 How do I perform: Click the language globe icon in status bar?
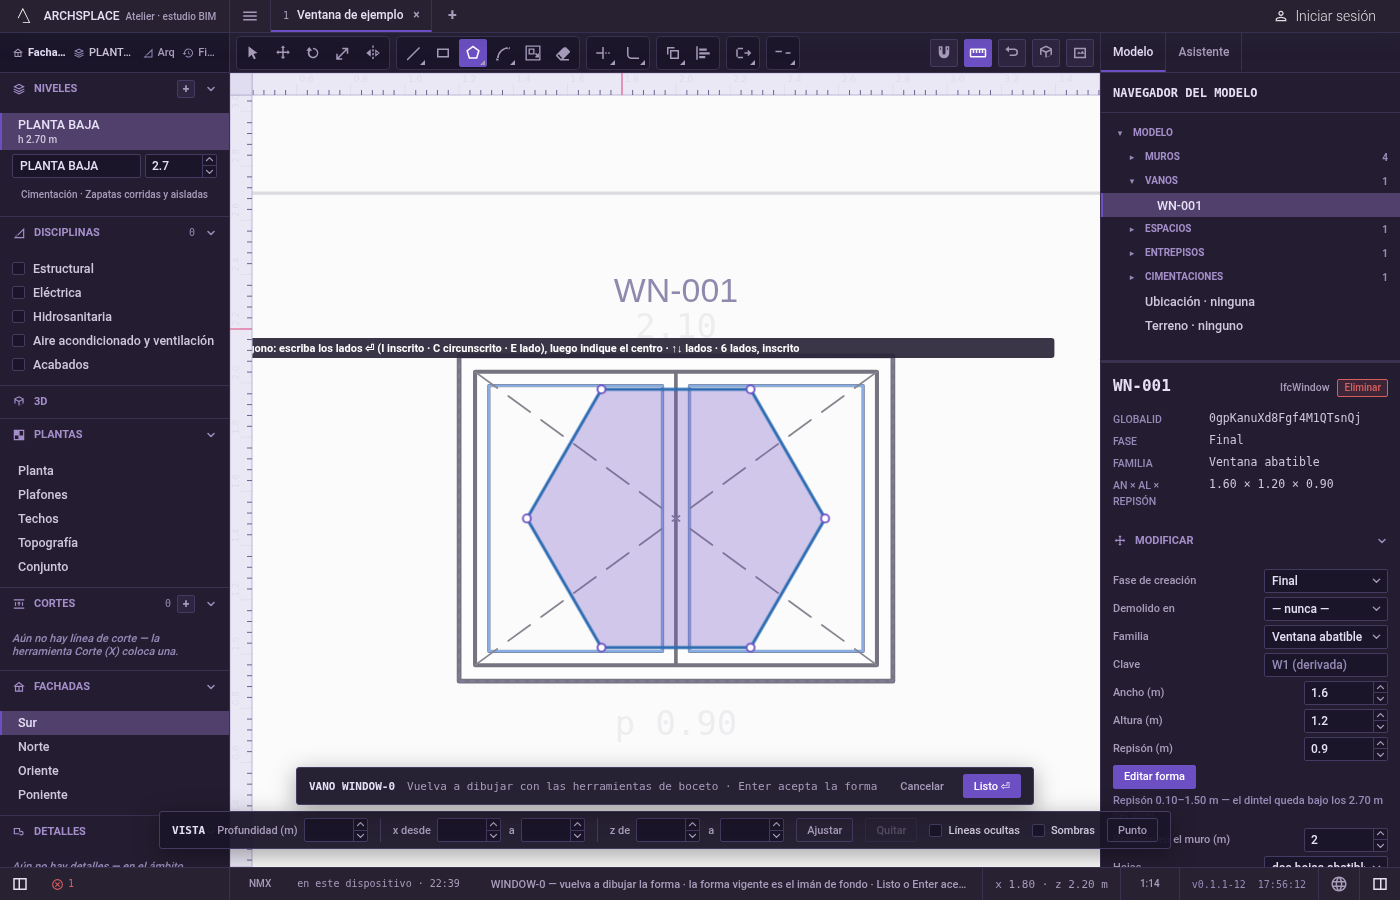1339,884
